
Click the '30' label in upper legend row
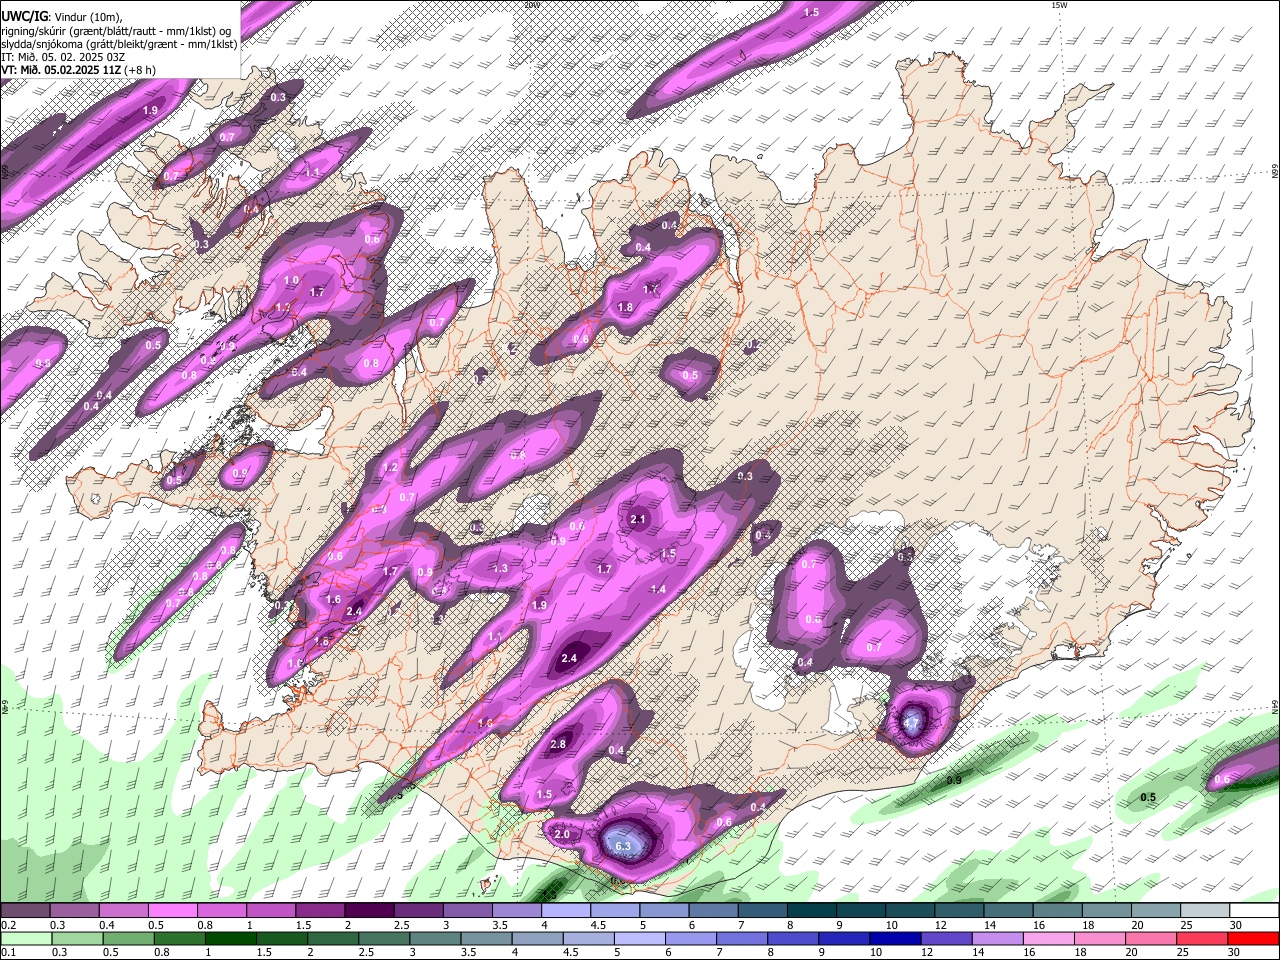tap(1236, 925)
